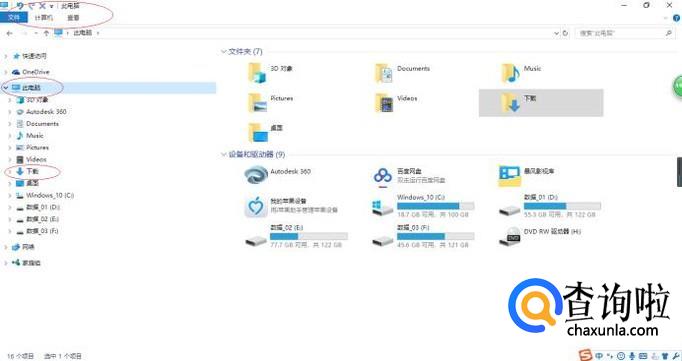682x361 pixels.
Task: Open the address bar history dropdown
Action: 556,33
